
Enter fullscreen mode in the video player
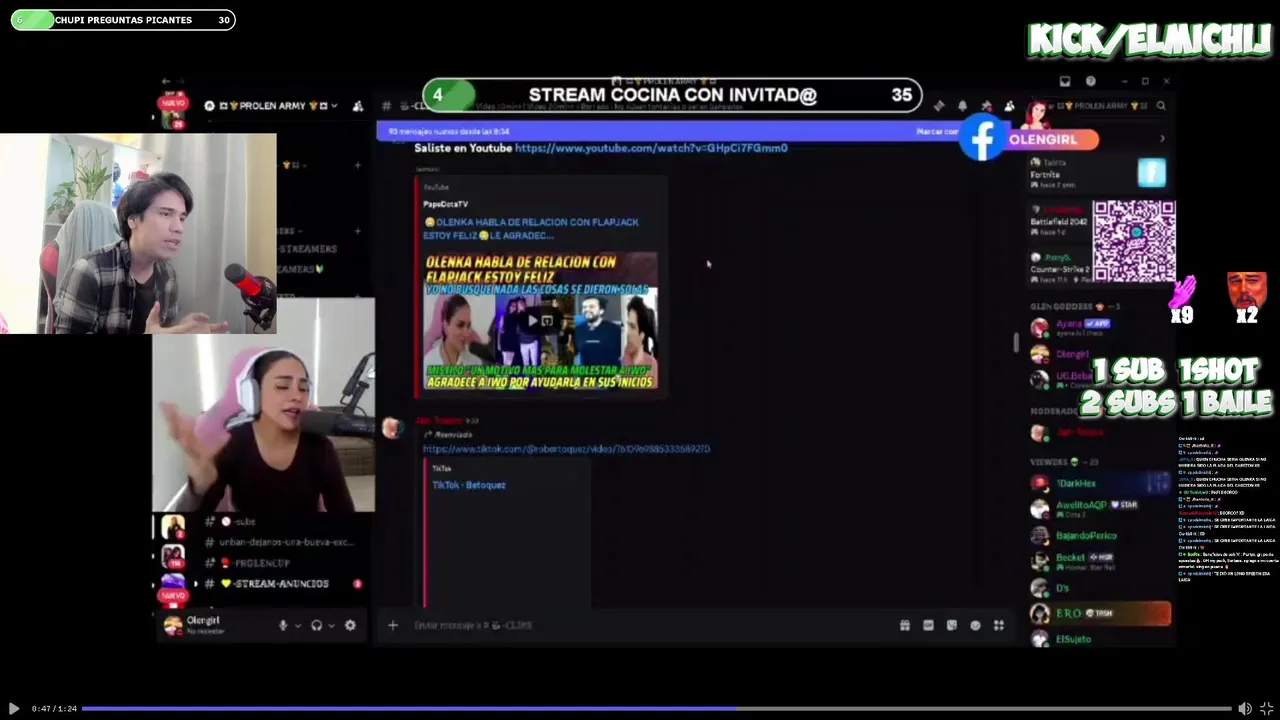pyautogui.click(x=1266, y=708)
